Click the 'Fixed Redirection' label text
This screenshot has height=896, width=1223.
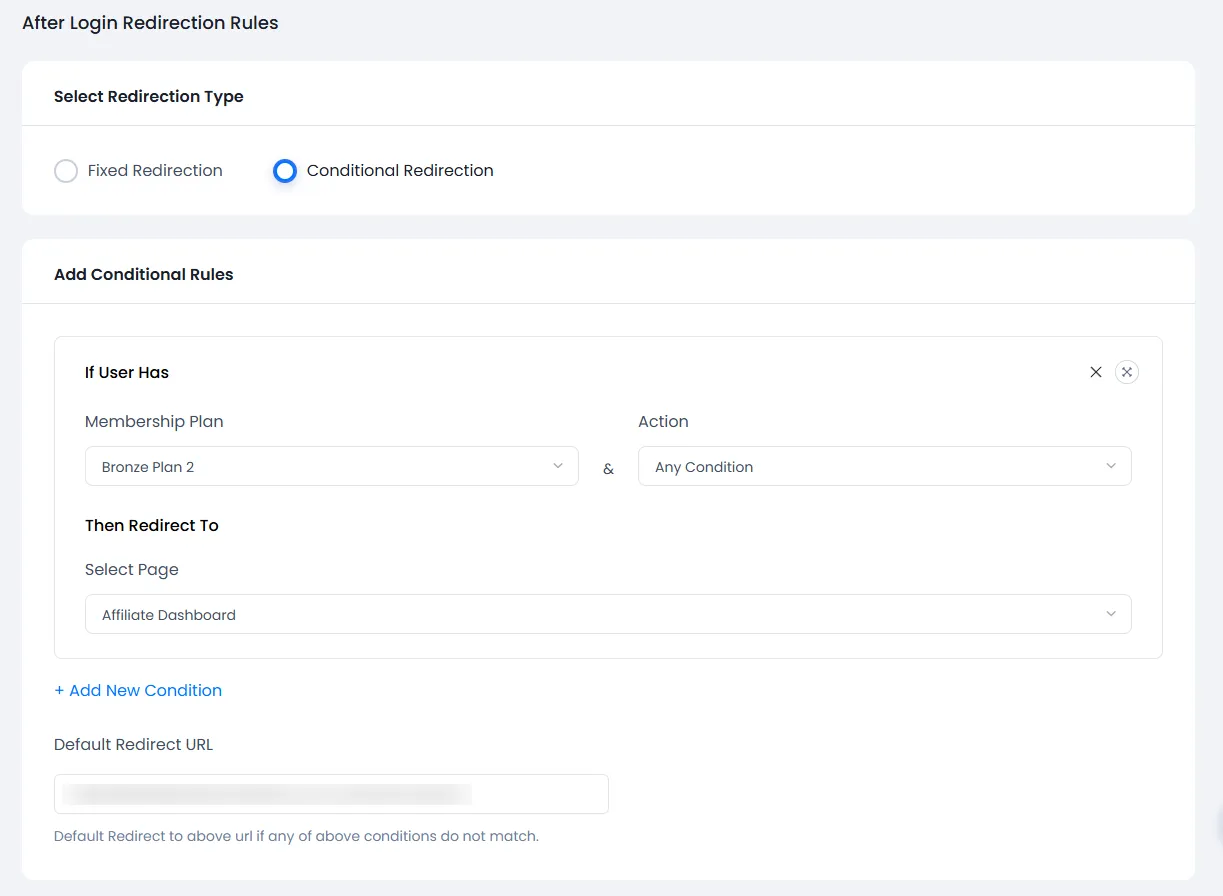[155, 171]
